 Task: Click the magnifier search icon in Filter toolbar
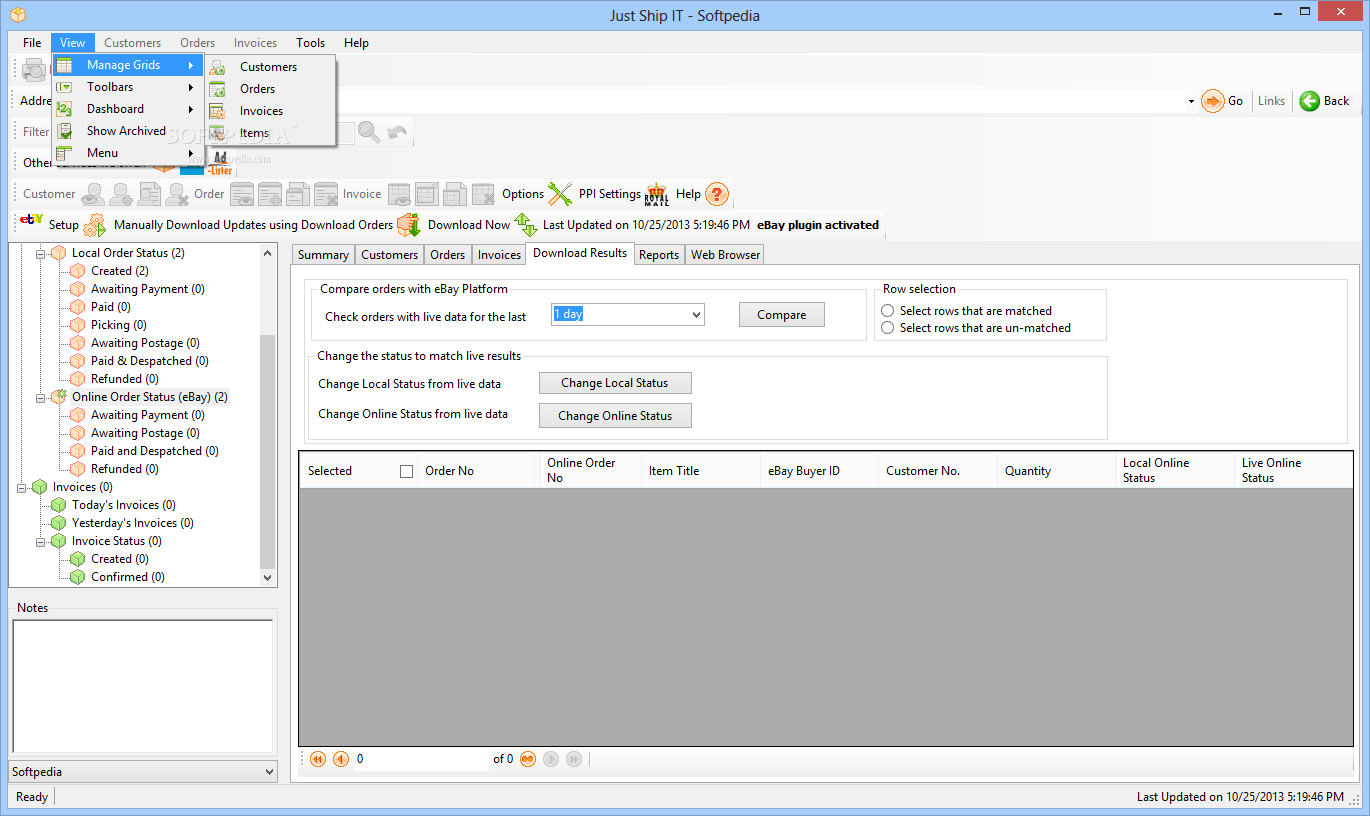pos(369,131)
